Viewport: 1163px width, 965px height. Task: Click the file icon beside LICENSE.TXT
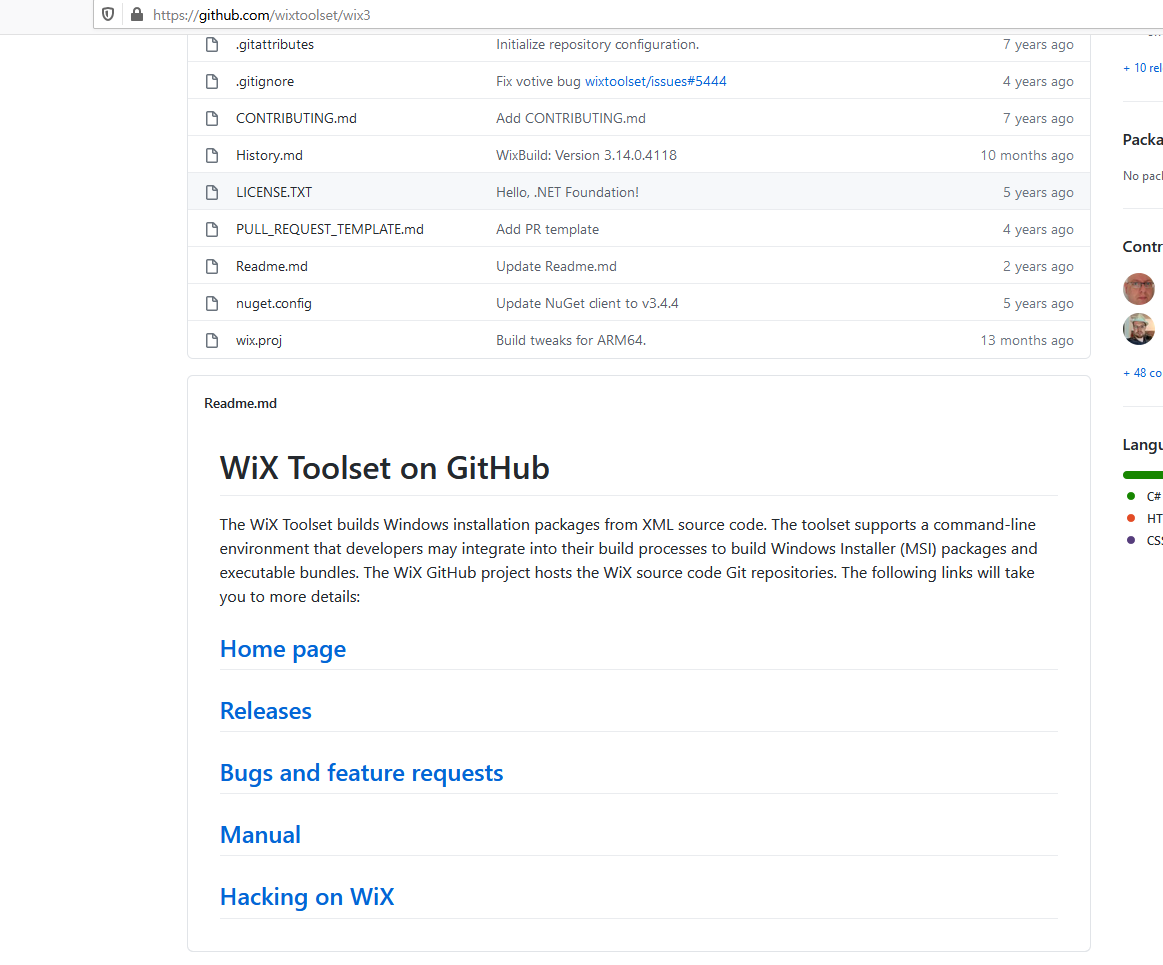(212, 193)
